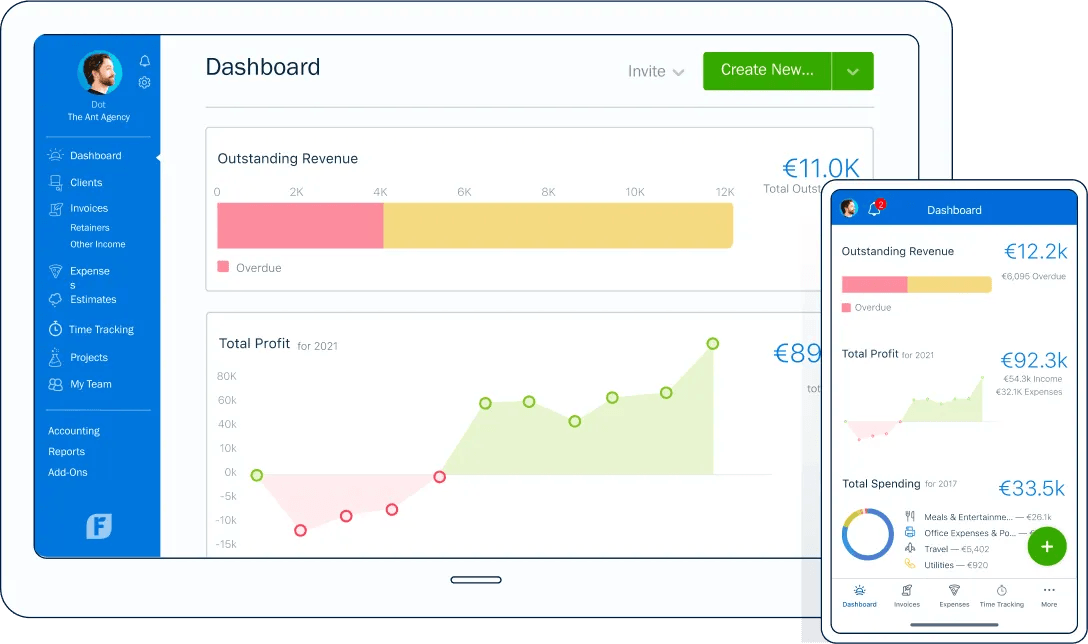Tap the green plus floating button

coord(1046,547)
